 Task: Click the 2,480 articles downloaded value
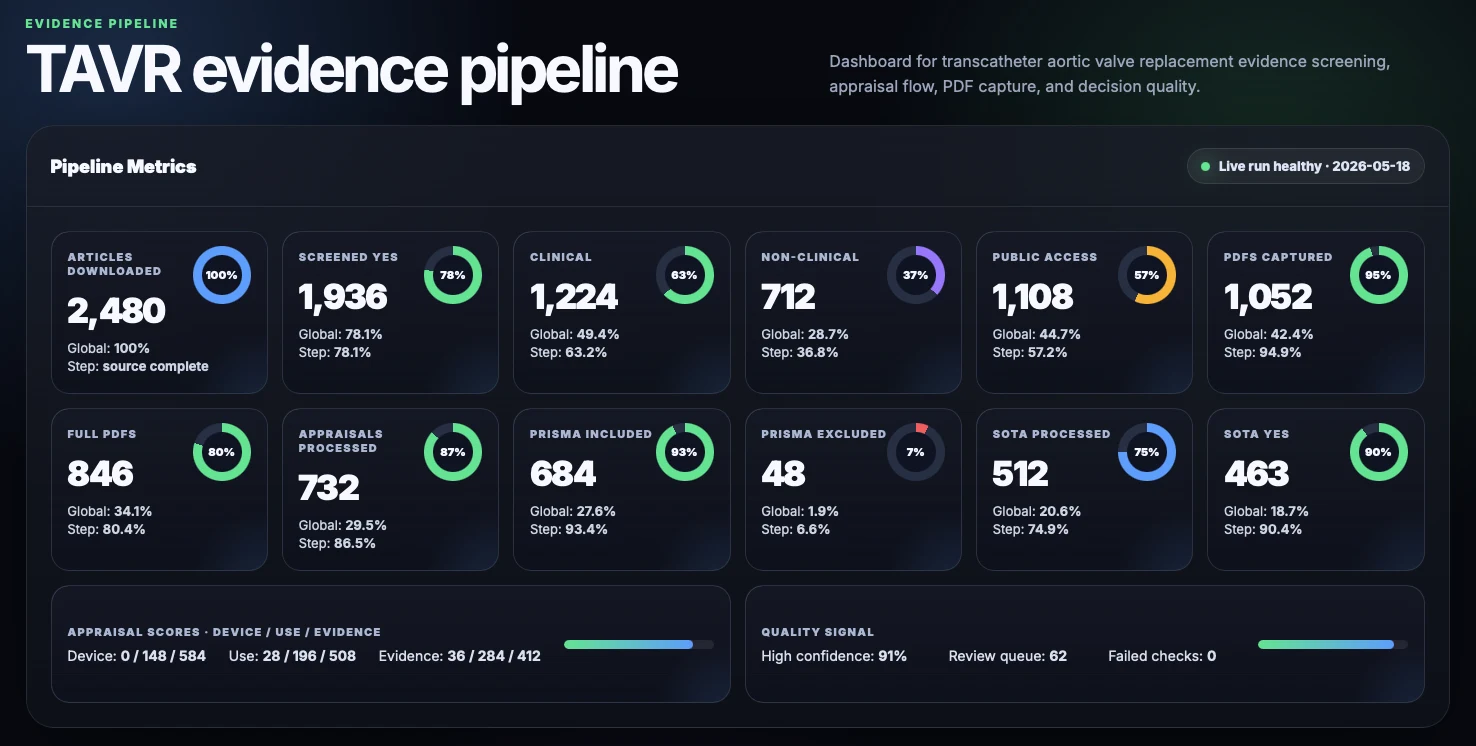tap(116, 311)
